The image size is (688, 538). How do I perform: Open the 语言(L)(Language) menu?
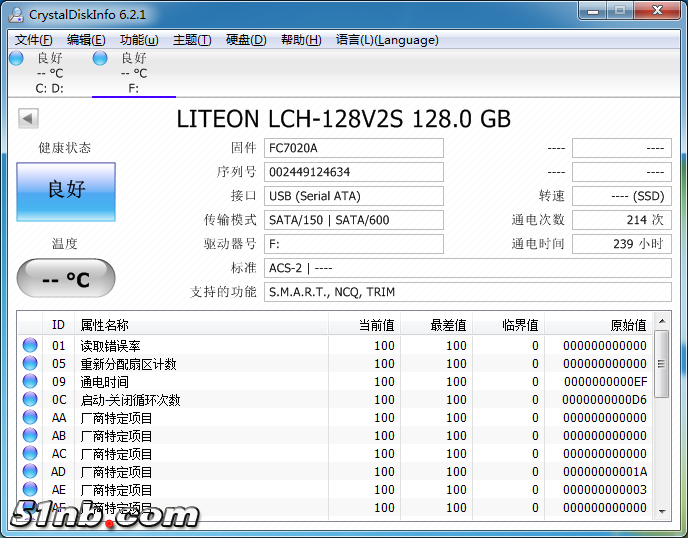(387, 40)
